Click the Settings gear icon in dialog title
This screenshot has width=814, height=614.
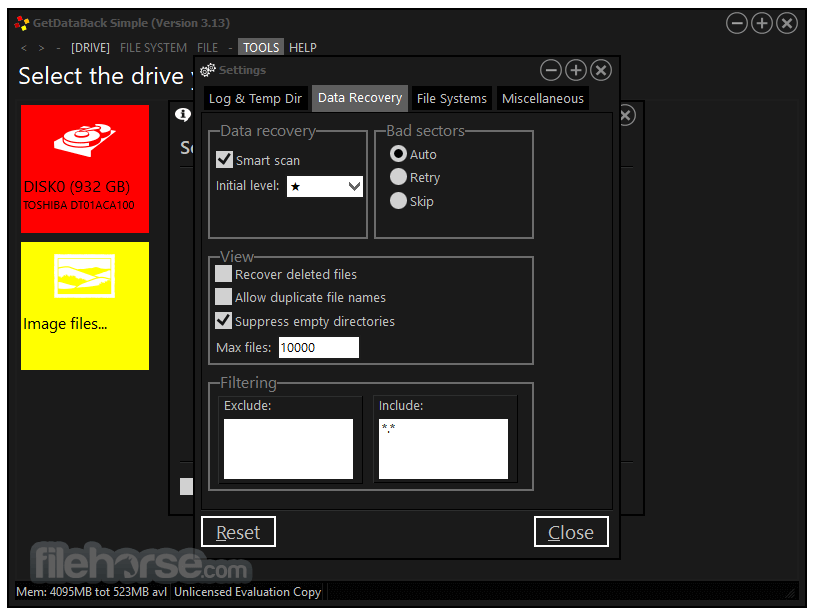point(208,70)
